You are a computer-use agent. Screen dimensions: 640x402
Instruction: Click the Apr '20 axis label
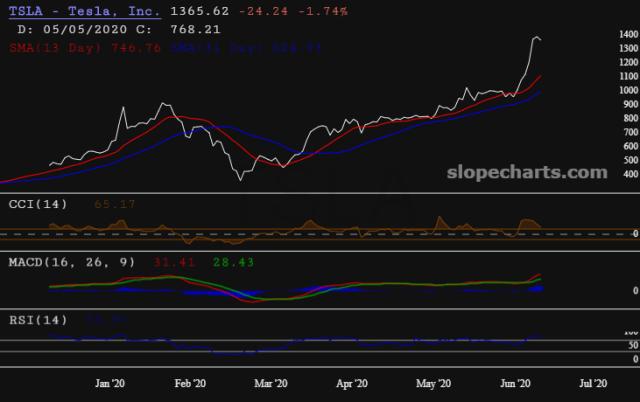352,383
